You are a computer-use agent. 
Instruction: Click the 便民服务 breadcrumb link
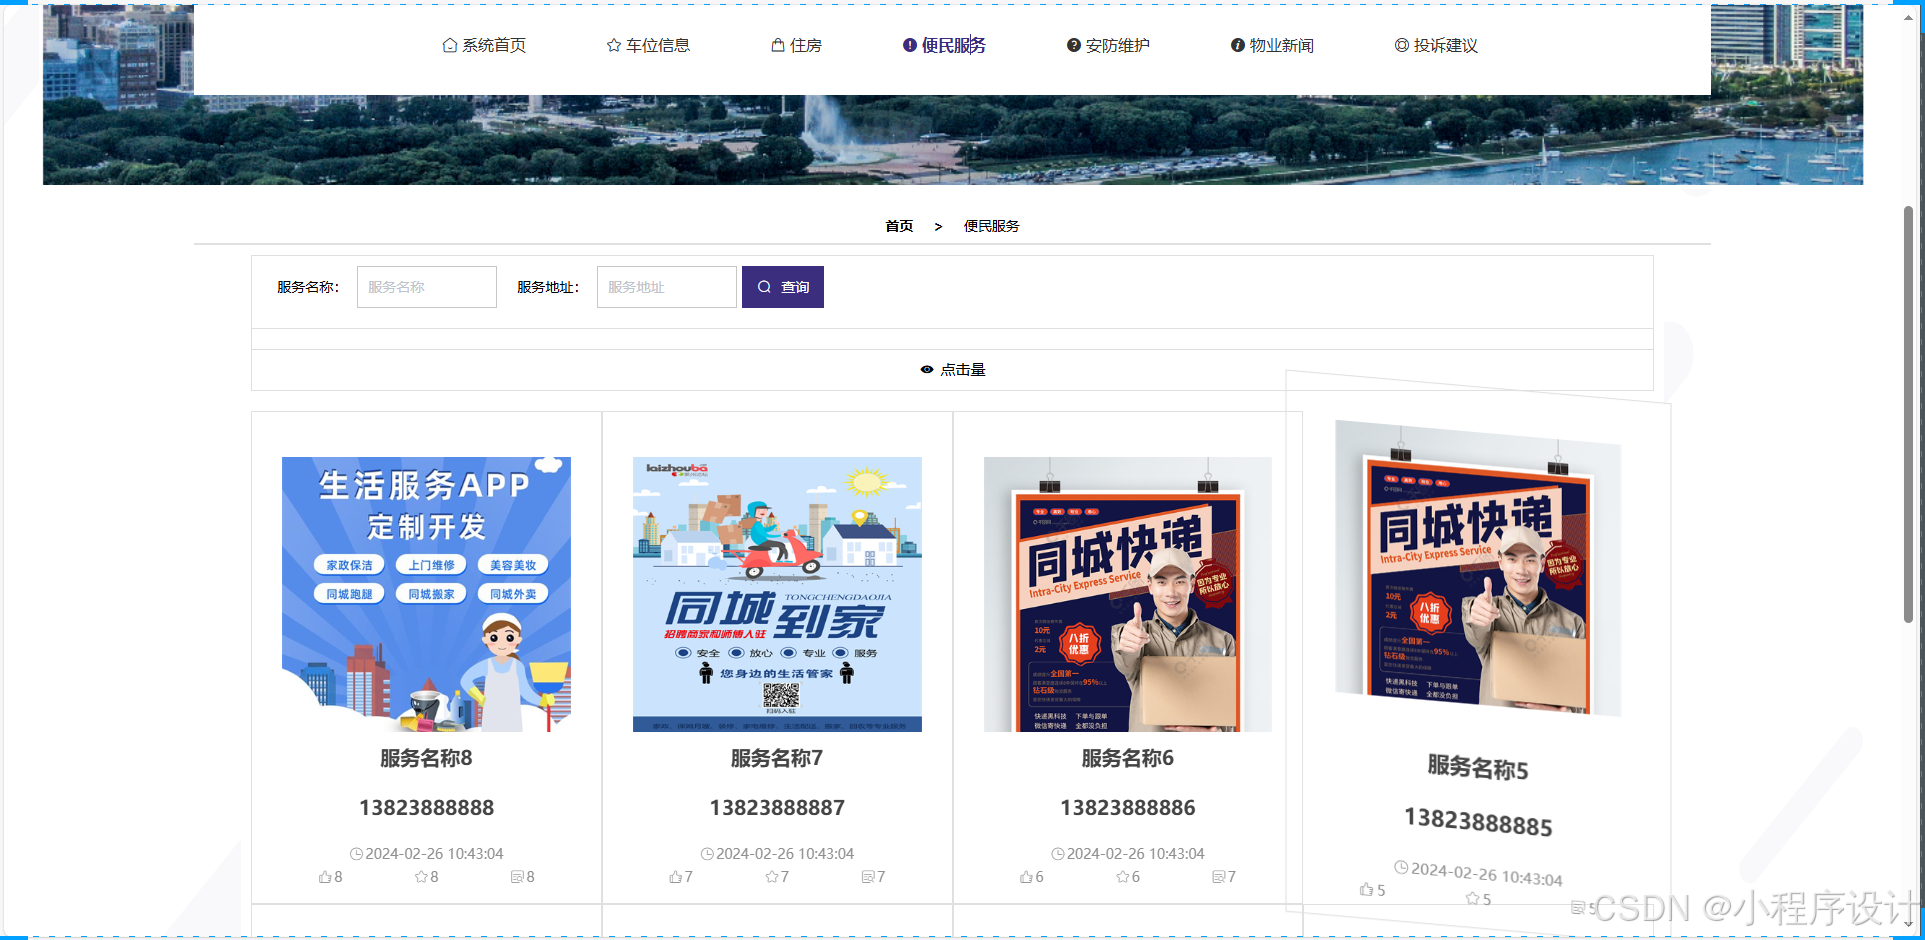tap(991, 226)
